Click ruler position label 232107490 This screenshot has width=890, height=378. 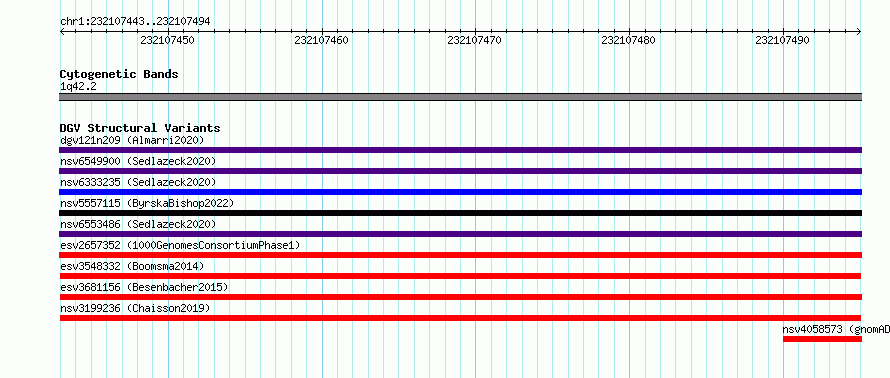[x=782, y=40]
